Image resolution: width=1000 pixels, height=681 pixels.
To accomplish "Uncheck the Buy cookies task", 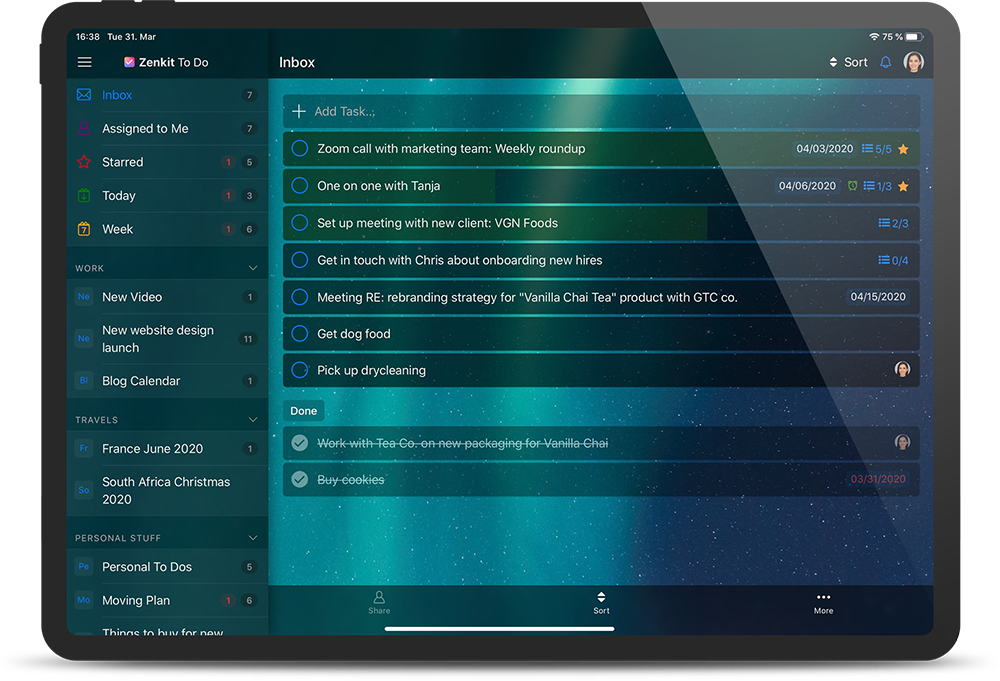I will (x=300, y=480).
